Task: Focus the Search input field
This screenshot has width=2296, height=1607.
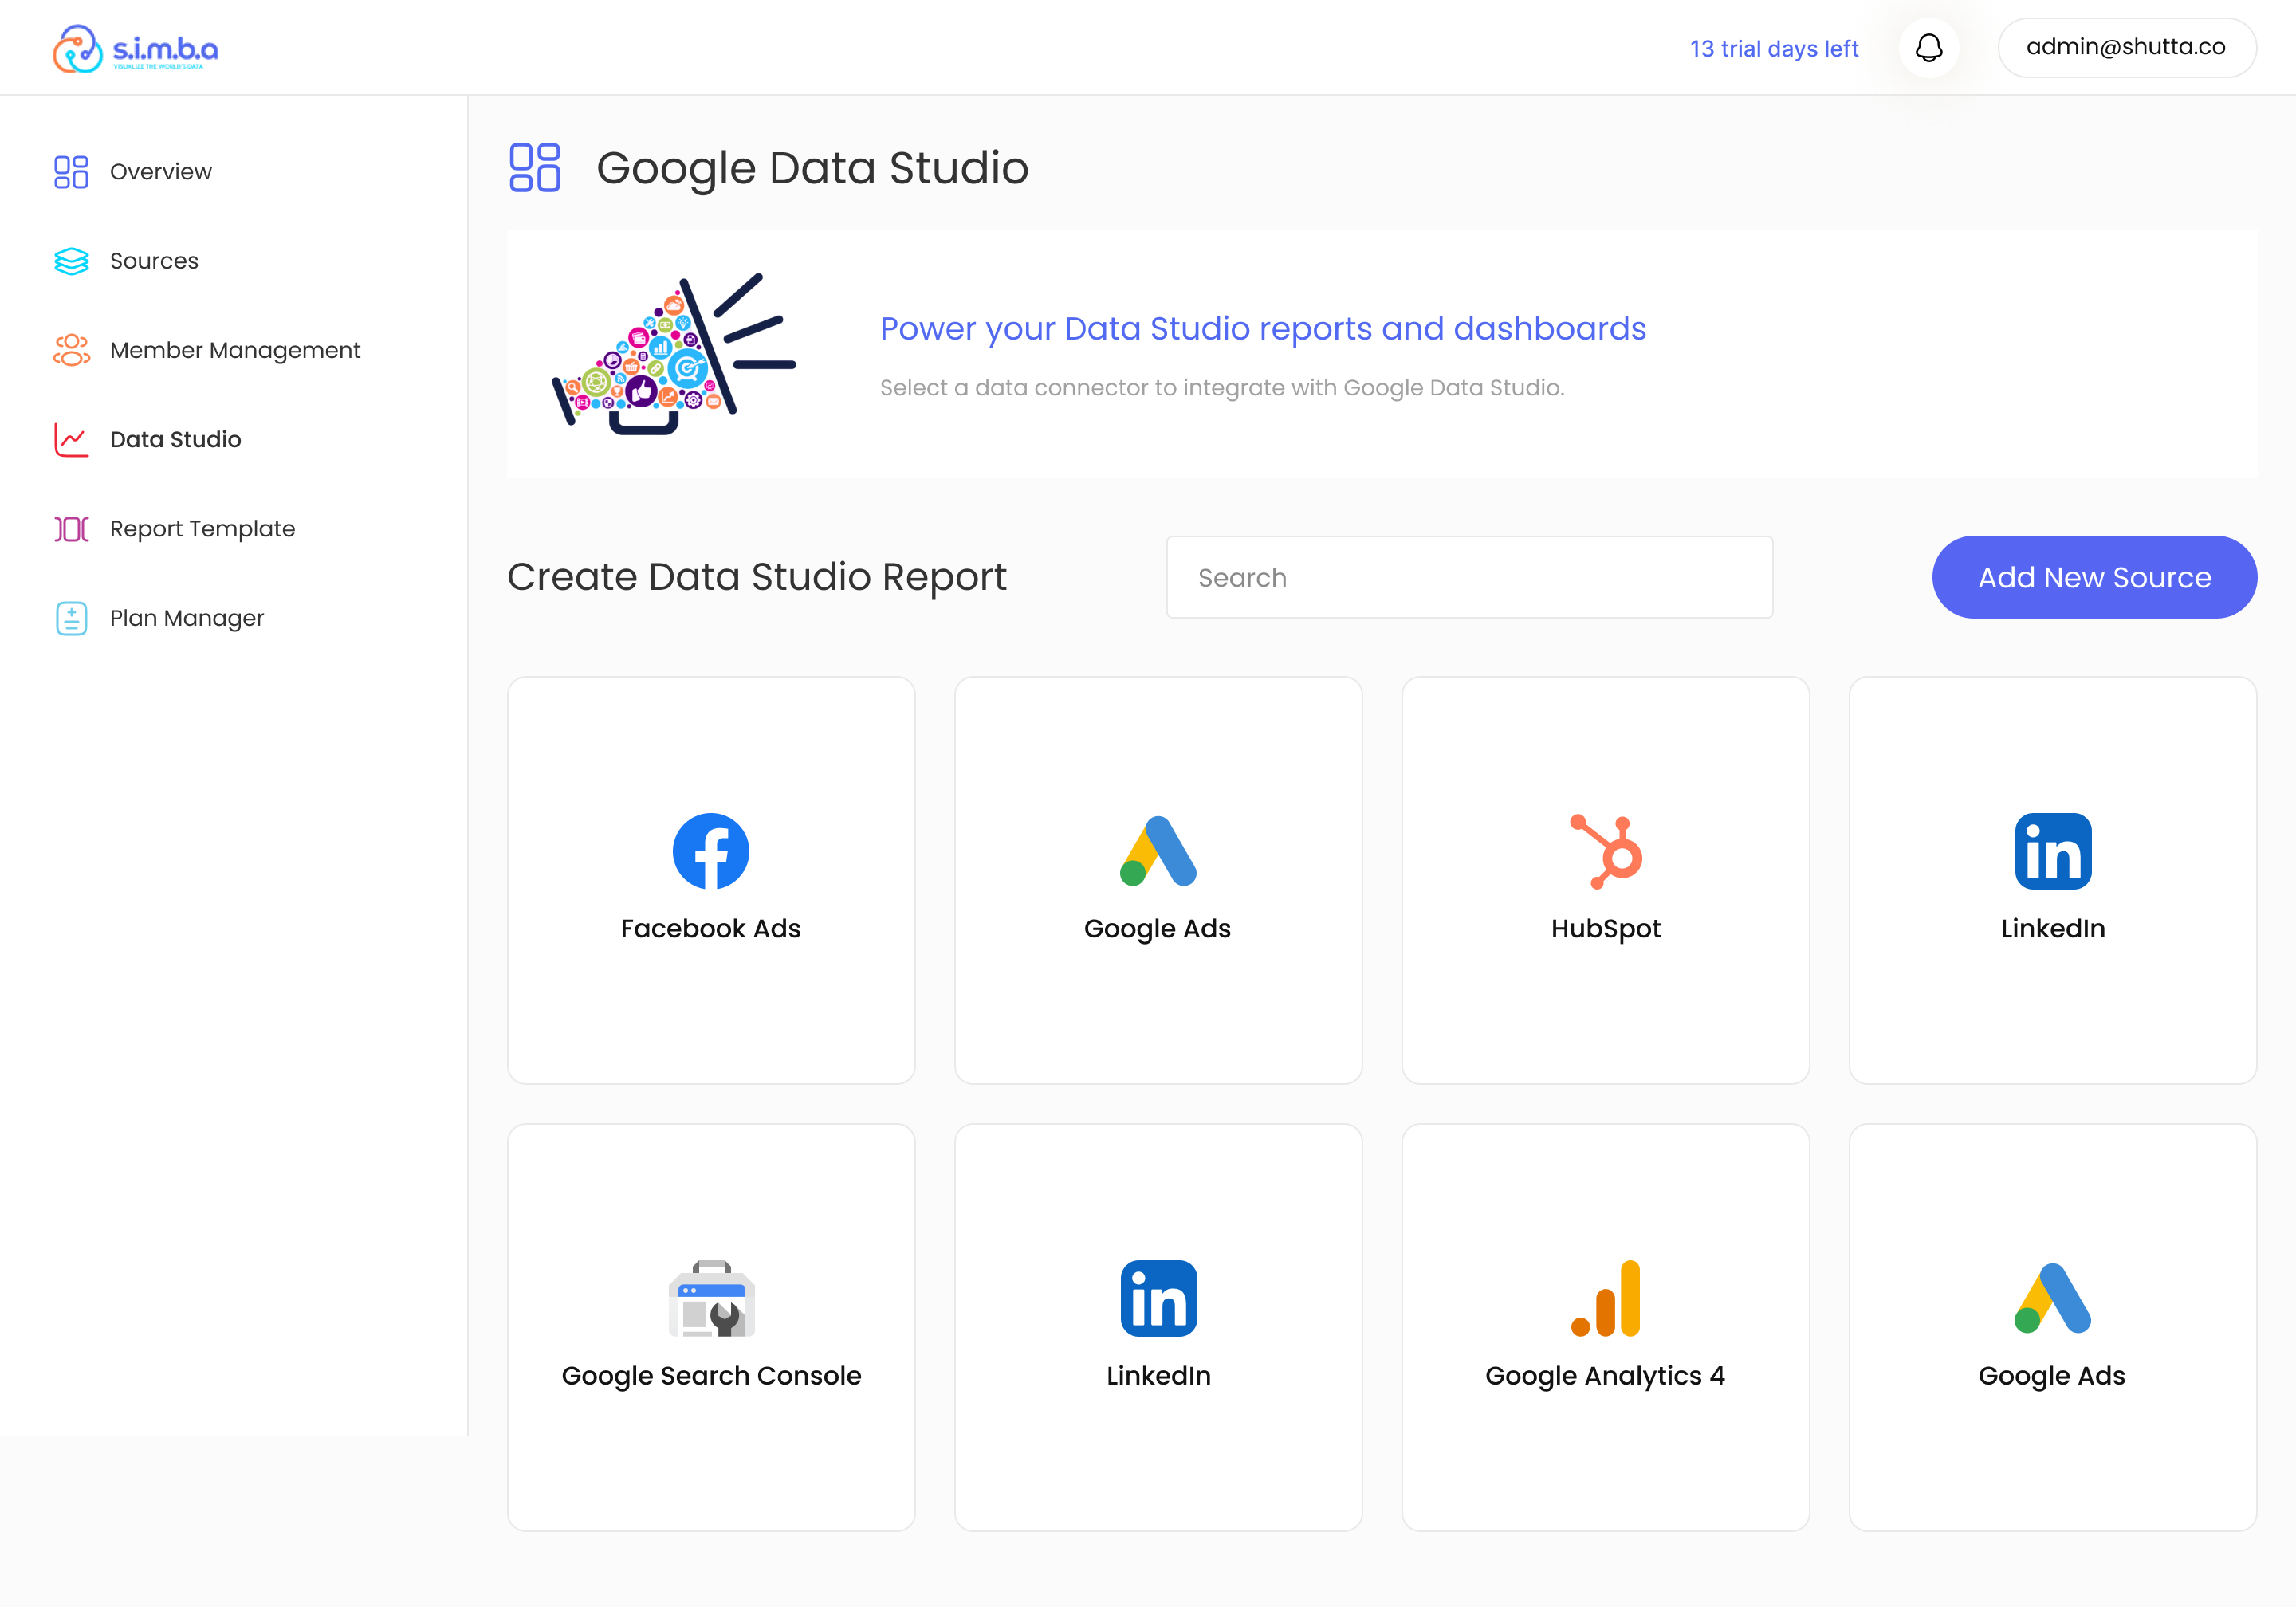Action: [x=1469, y=577]
